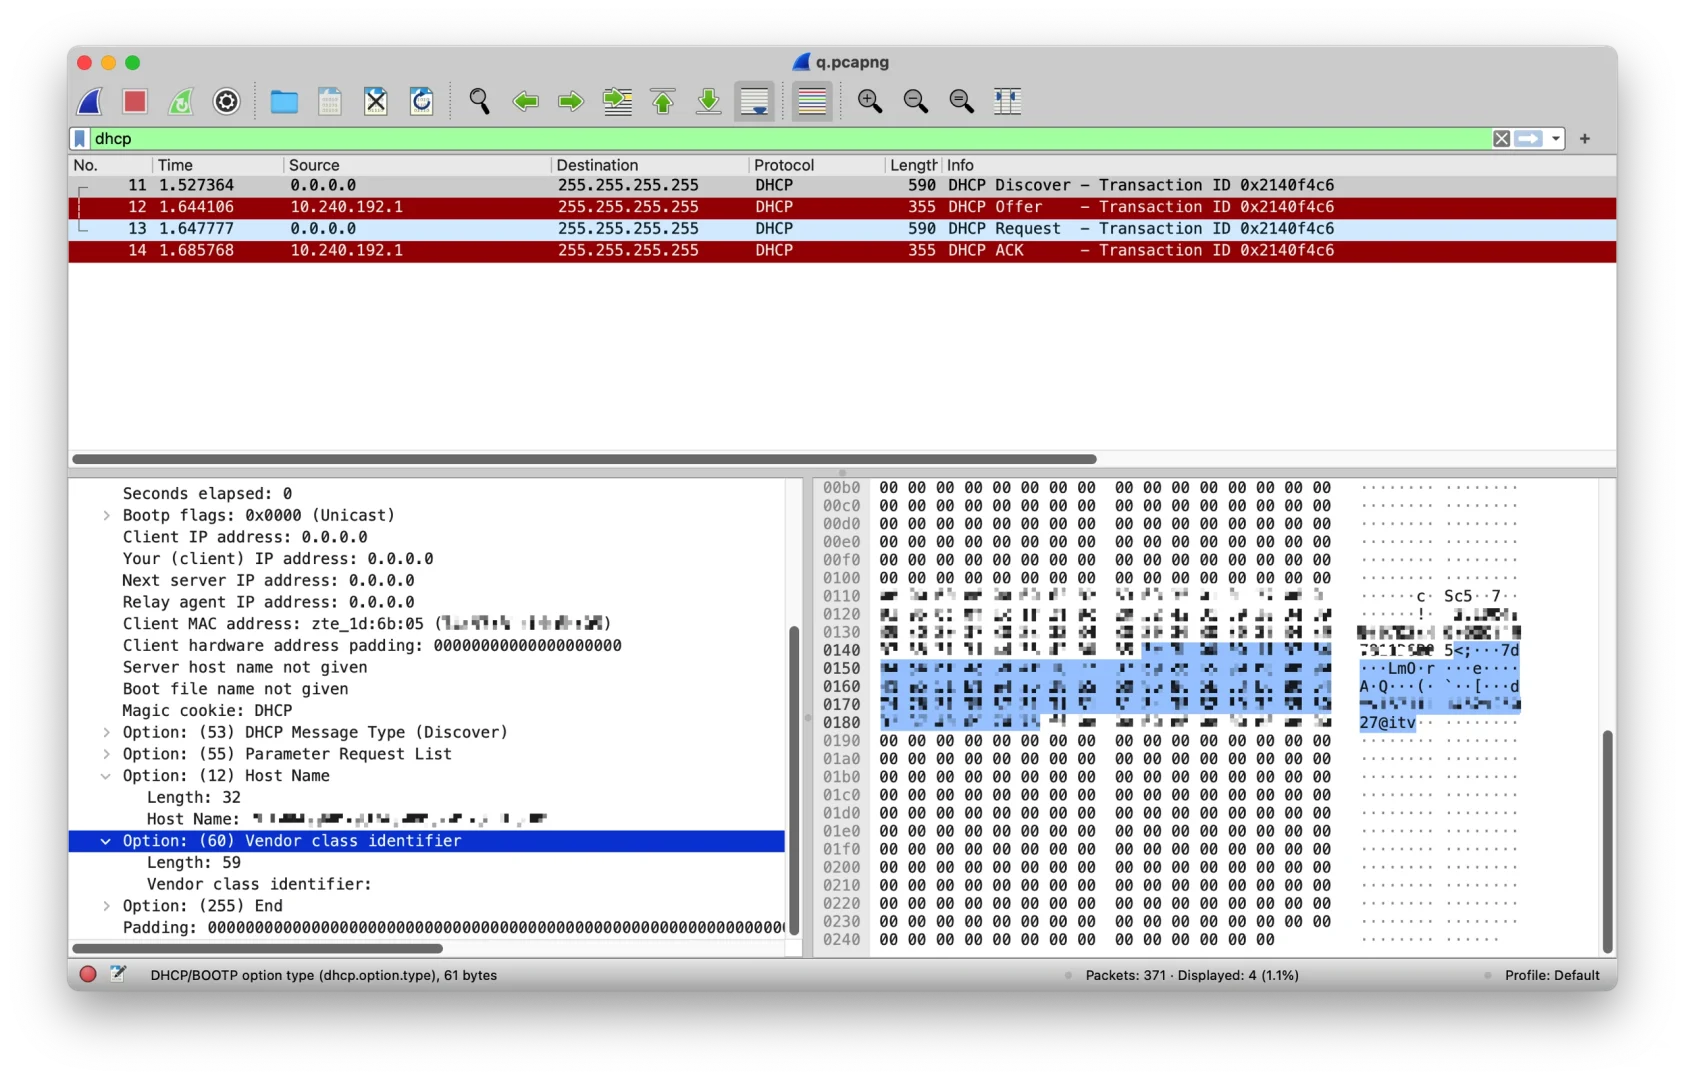Sort by Source column header
Image resolution: width=1685 pixels, height=1080 pixels.
coord(416,165)
